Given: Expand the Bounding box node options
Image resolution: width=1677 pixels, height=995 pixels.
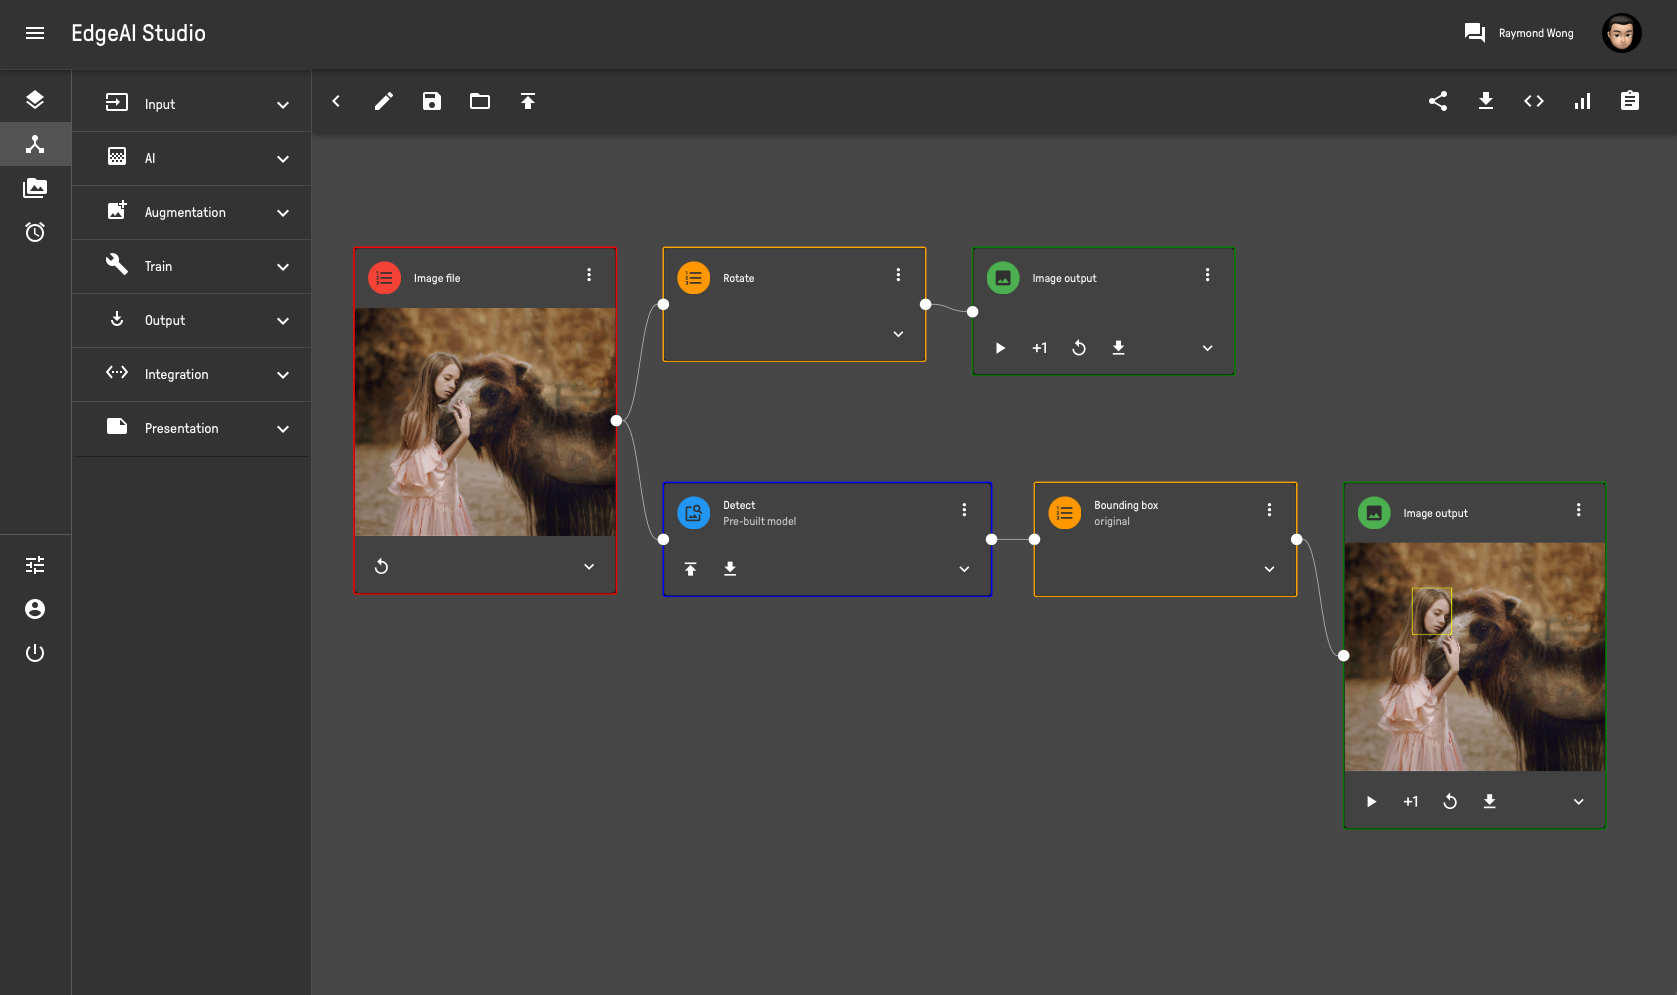Looking at the screenshot, I should pos(1269,569).
